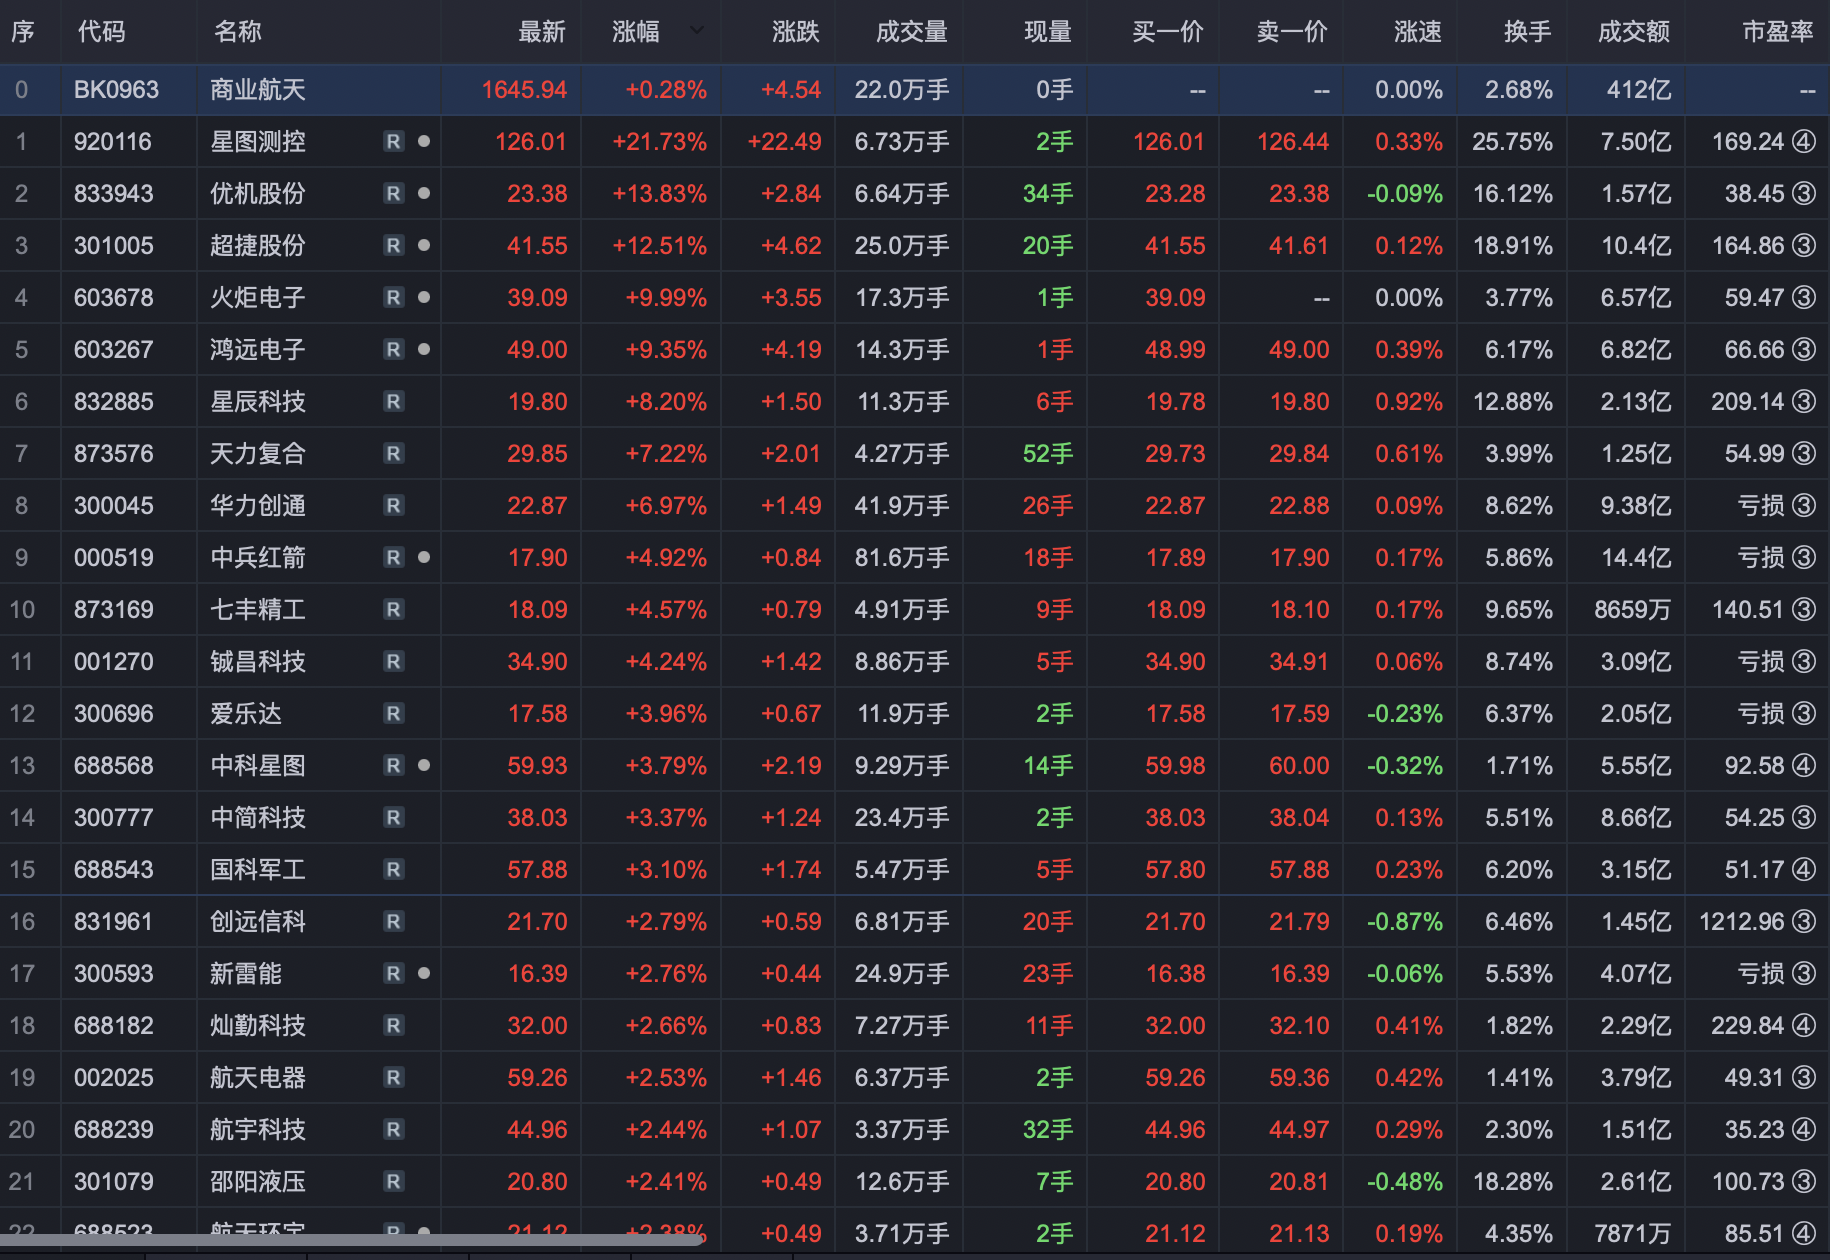Toggle the dot marker for 中科星图
The image size is (1830, 1260).
(x=424, y=766)
